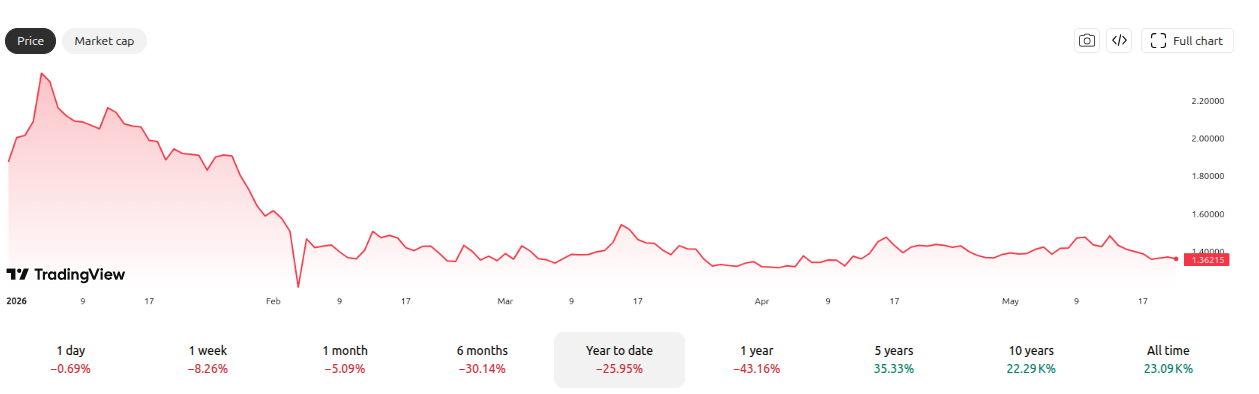Select the Price view pill
Image resolution: width=1259 pixels, height=394 pixels.
tap(30, 41)
